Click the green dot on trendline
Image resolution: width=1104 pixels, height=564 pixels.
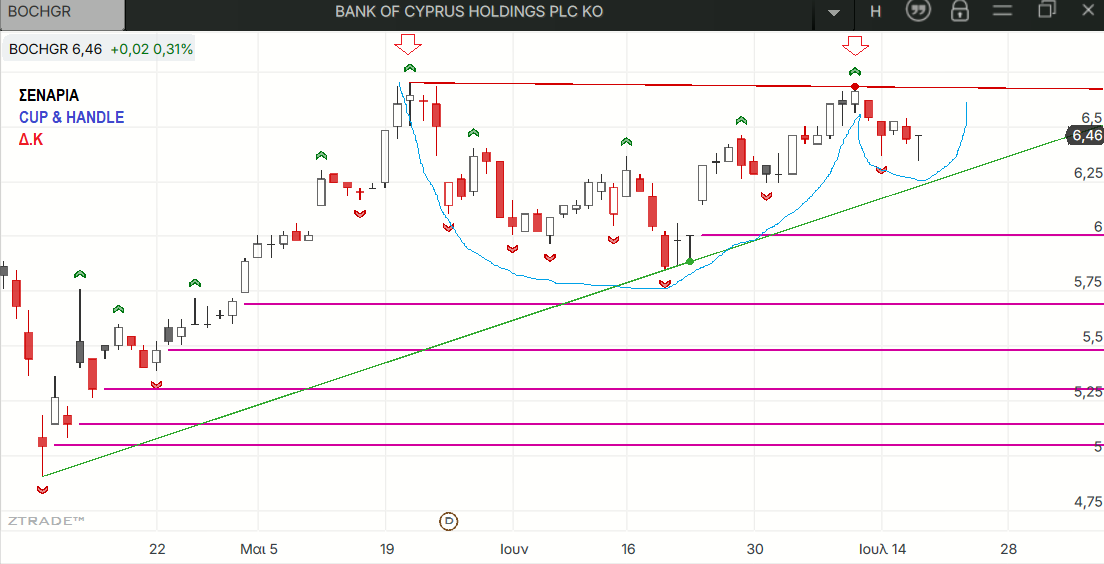point(689,261)
